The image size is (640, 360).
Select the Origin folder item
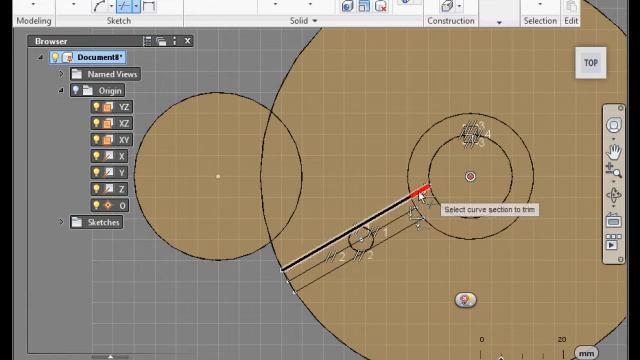(97, 91)
